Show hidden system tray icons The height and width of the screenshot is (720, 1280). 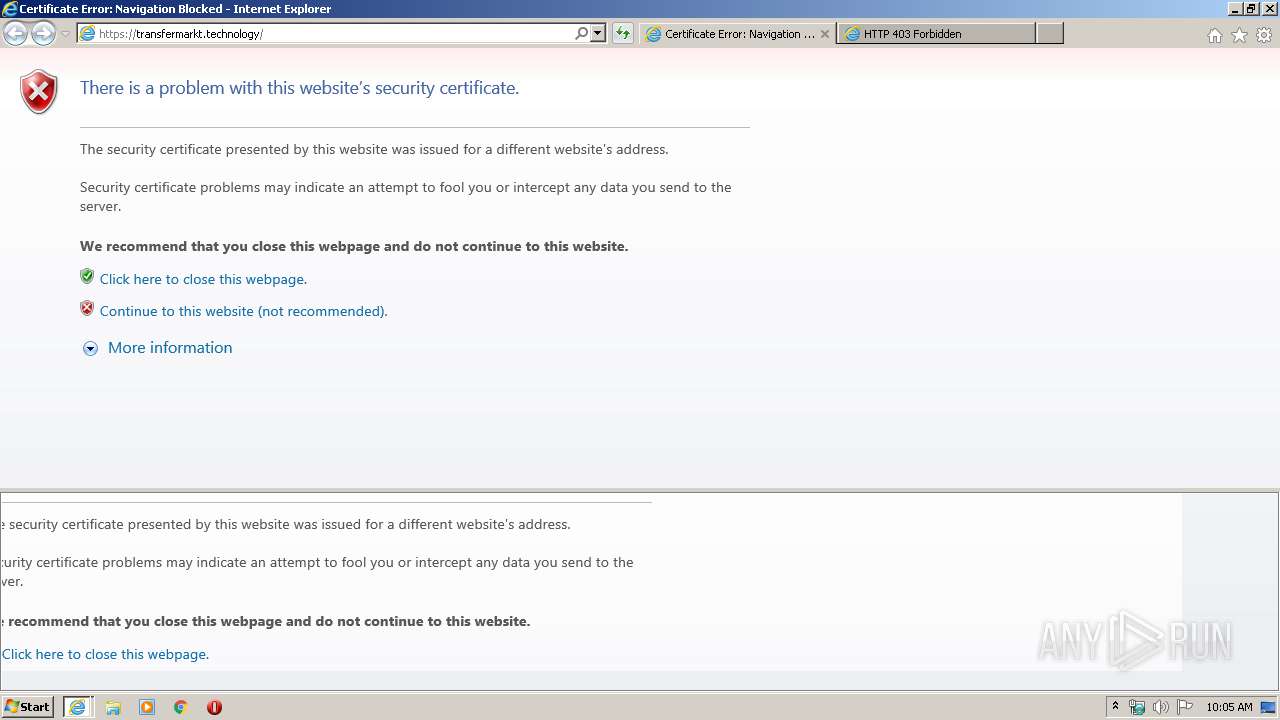coord(1115,706)
